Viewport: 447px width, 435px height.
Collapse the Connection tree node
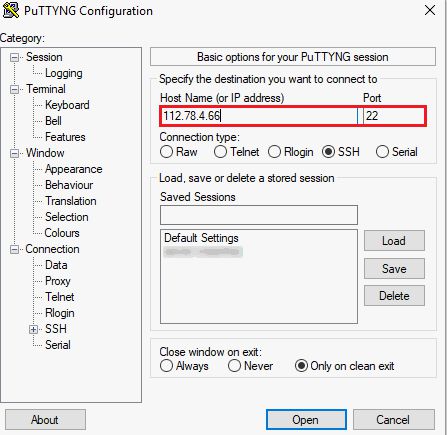tap(14, 250)
